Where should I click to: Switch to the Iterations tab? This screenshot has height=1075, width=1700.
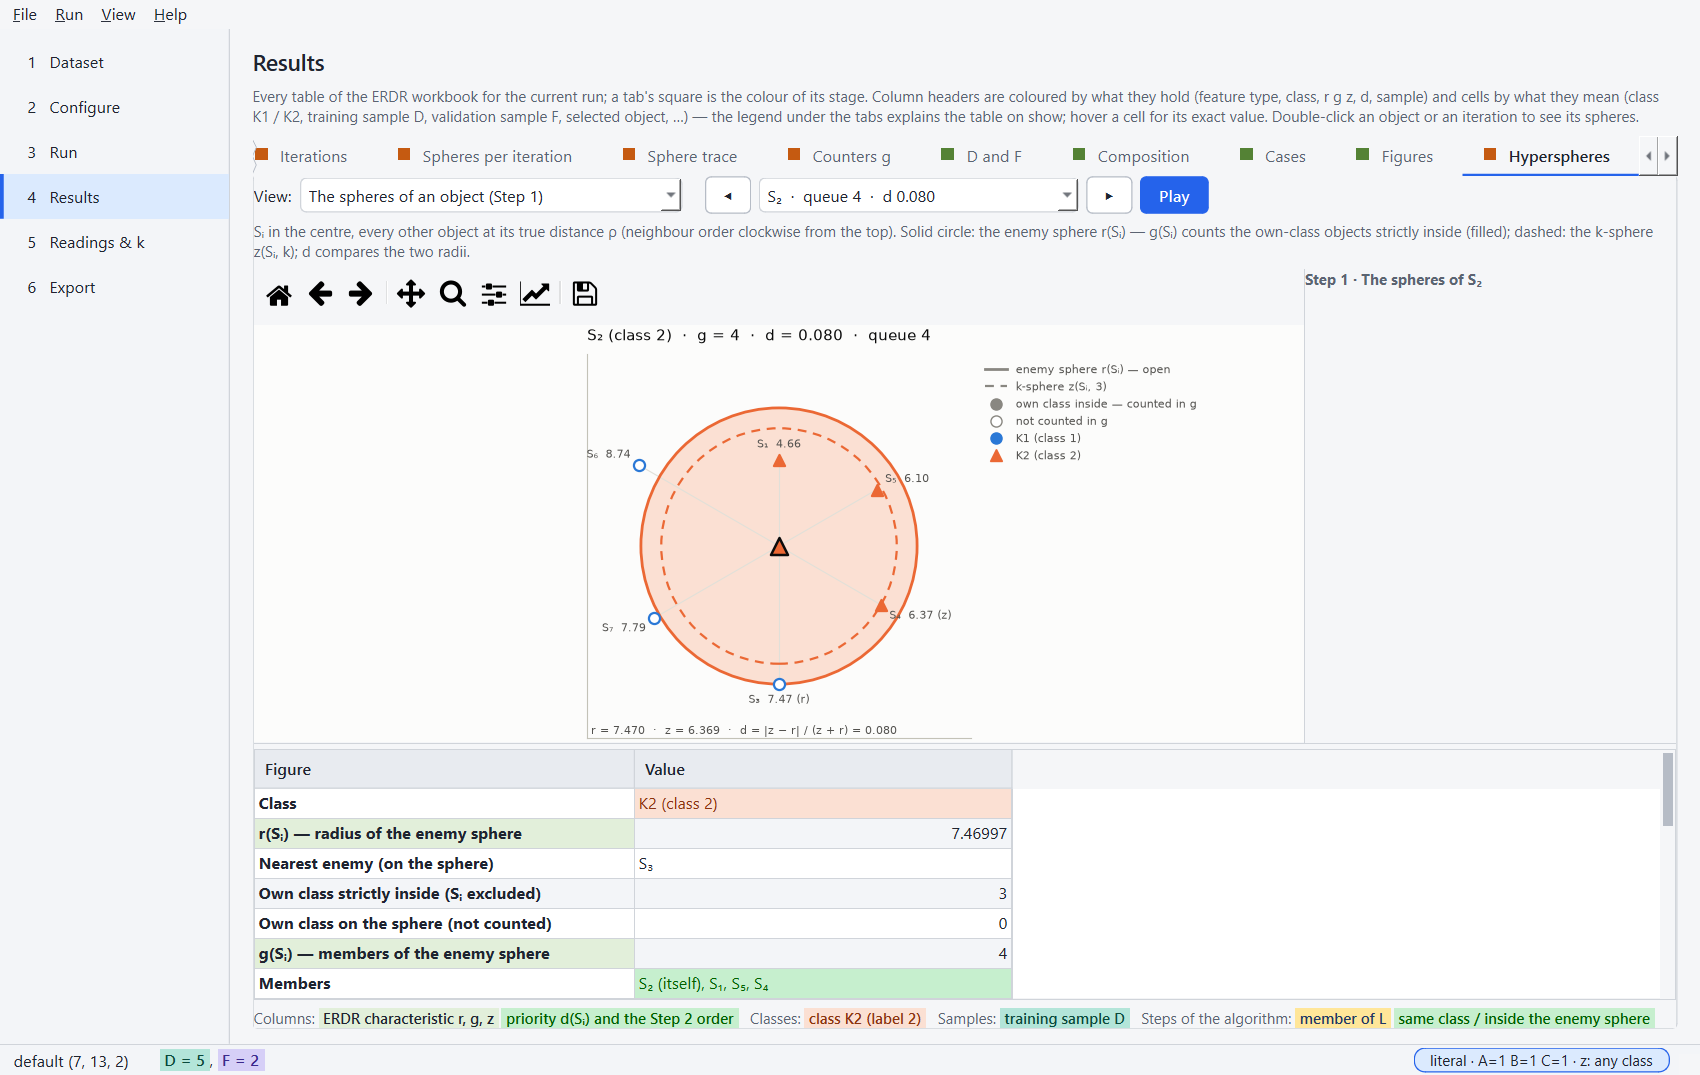tap(302, 156)
